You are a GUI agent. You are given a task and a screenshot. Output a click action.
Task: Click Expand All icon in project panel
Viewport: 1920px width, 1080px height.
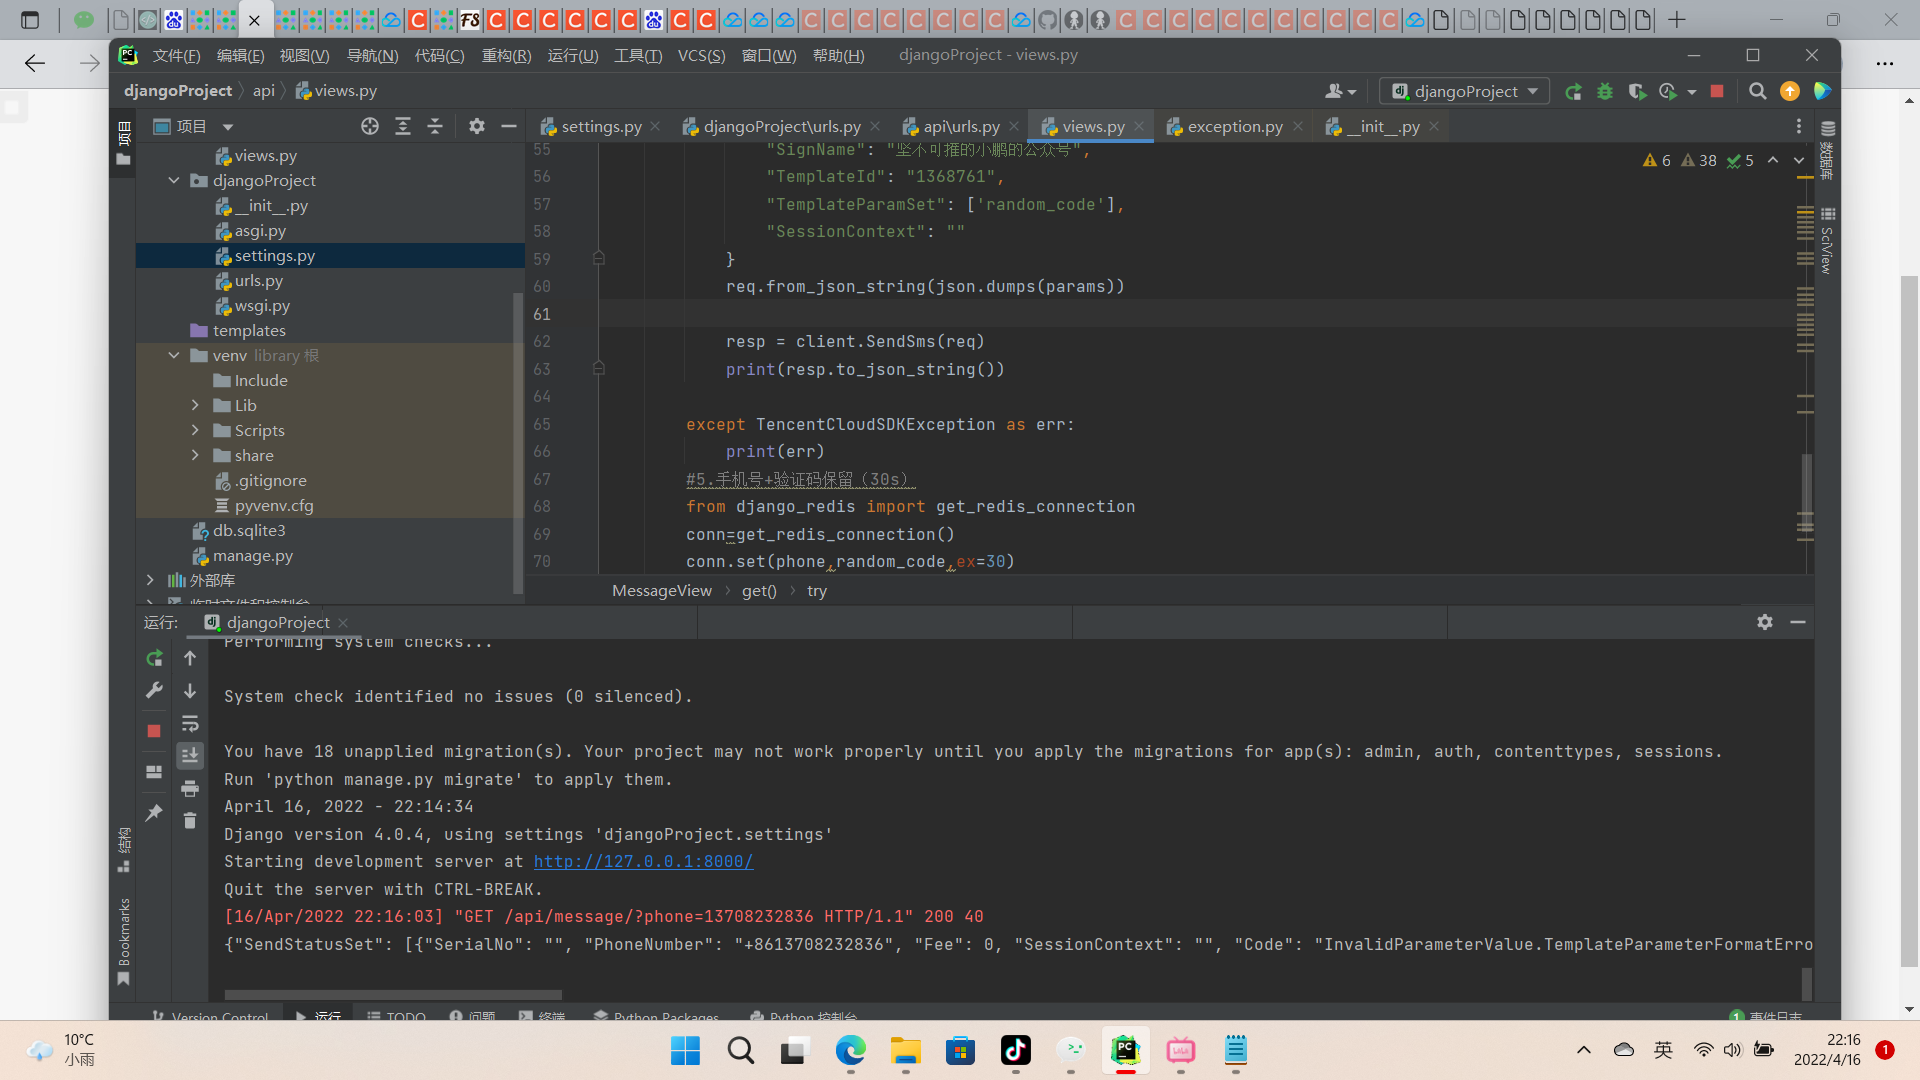pyautogui.click(x=403, y=126)
